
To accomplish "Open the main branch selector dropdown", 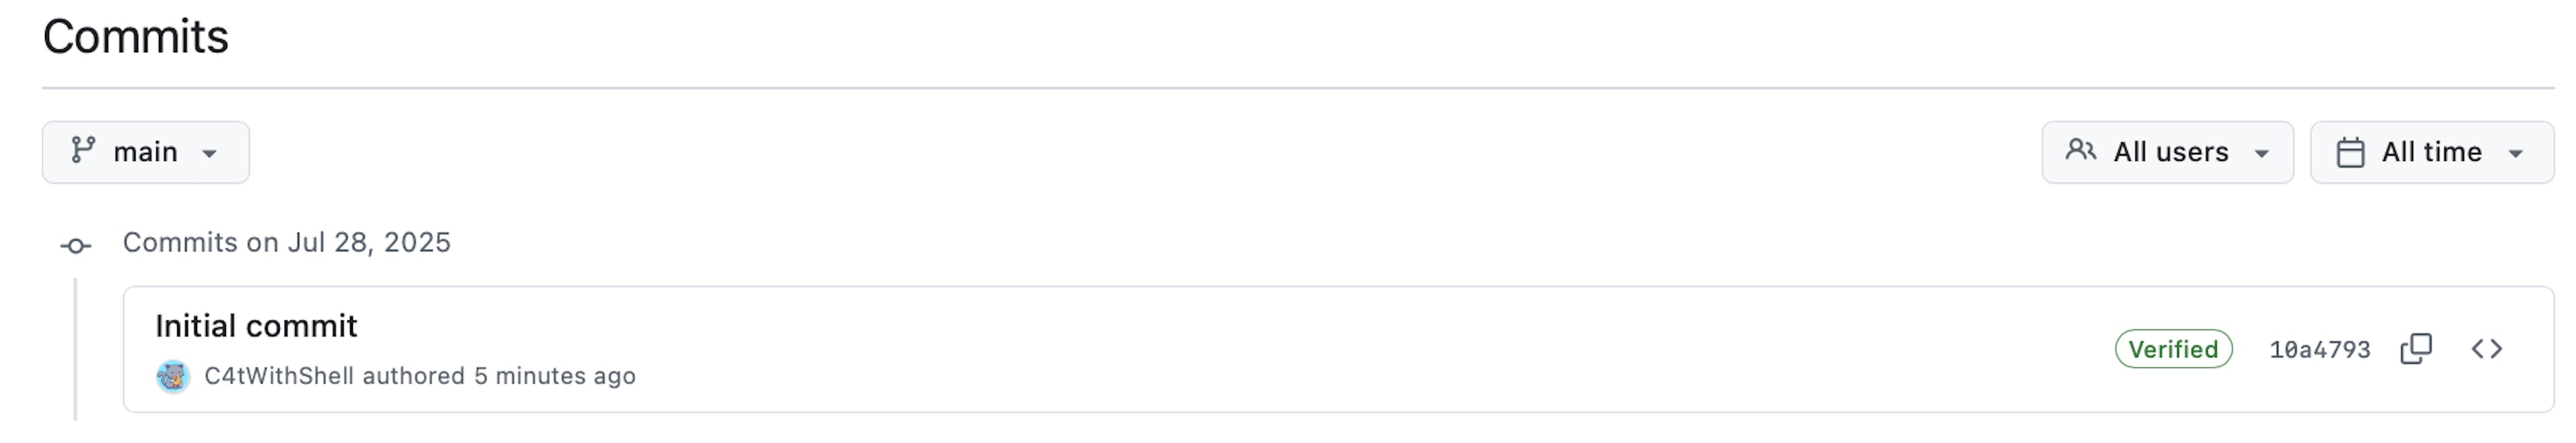I will [x=146, y=152].
